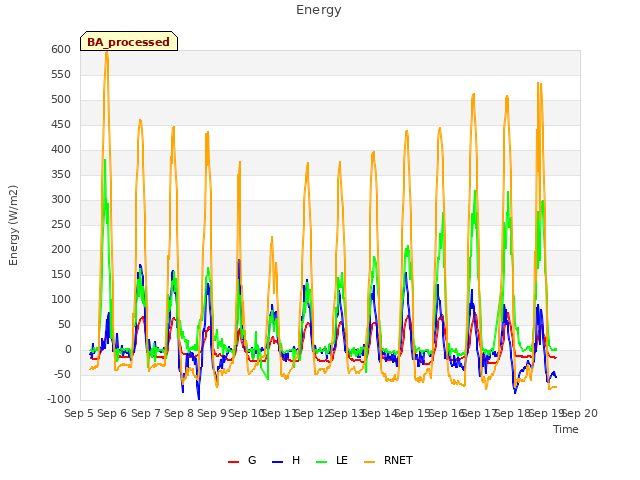The height and width of the screenshot is (480, 640).
Task: Click the Energy (W/m2) axis label
Action: pyautogui.click(x=13, y=225)
